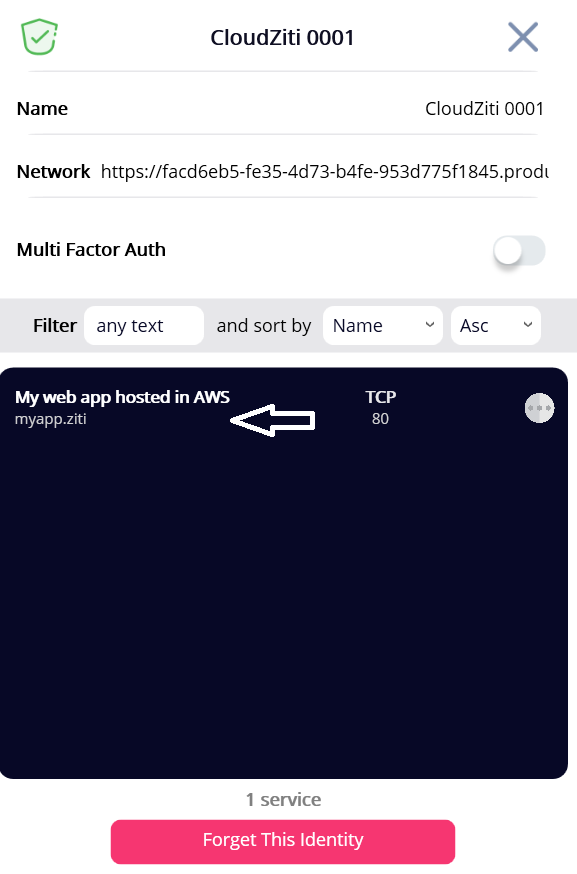Click the Network field label

(x=54, y=172)
